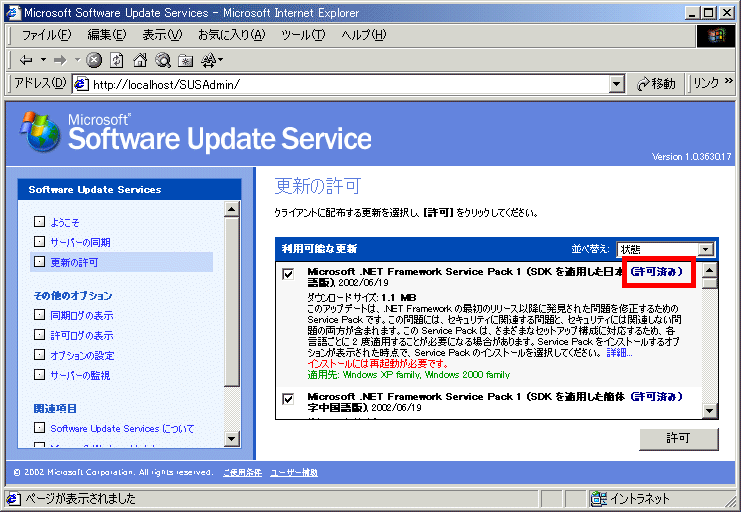741x512 pixels.
Task: Click the 移動 go button
Action: point(656,84)
